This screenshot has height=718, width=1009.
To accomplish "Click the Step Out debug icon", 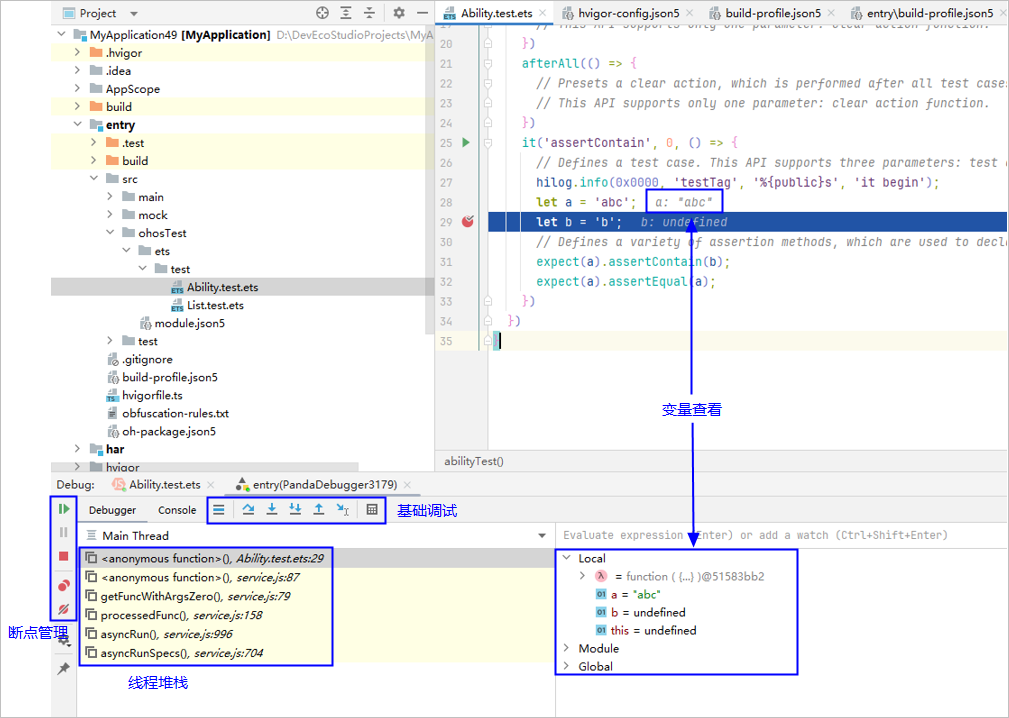I will click(318, 510).
